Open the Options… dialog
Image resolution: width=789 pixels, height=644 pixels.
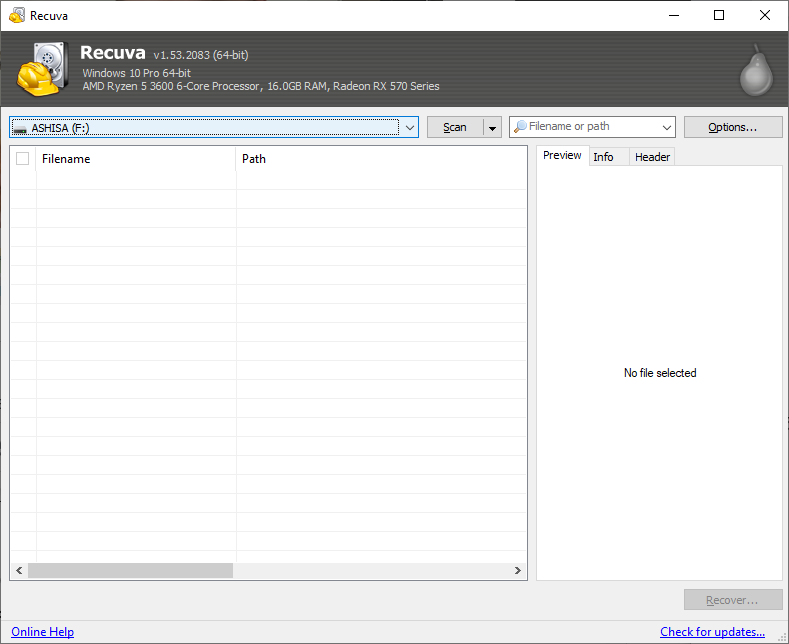733,127
